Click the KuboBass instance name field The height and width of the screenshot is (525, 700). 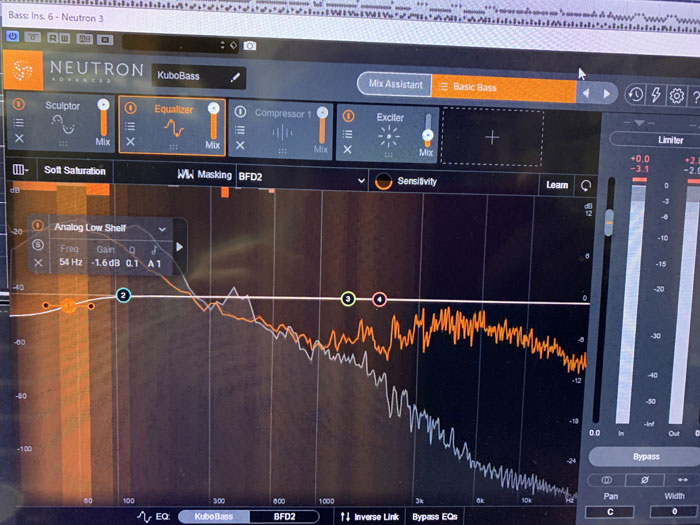tap(198, 76)
